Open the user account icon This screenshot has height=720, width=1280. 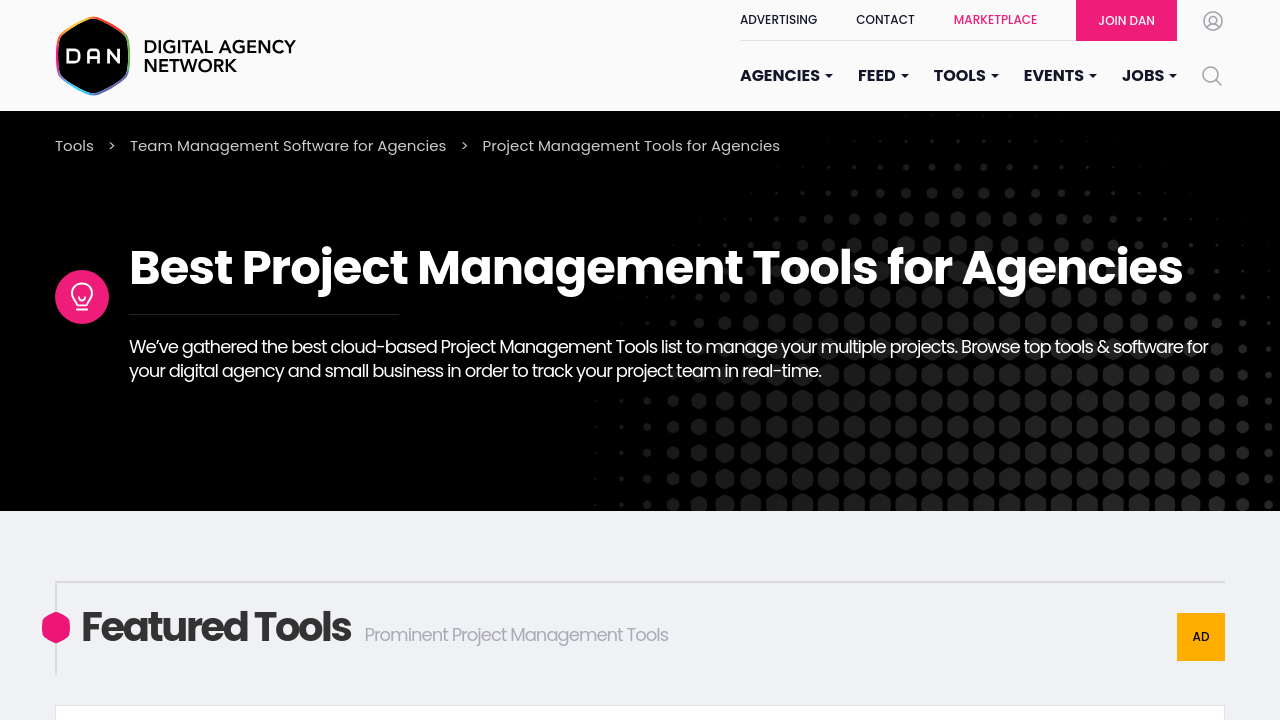[1213, 21]
